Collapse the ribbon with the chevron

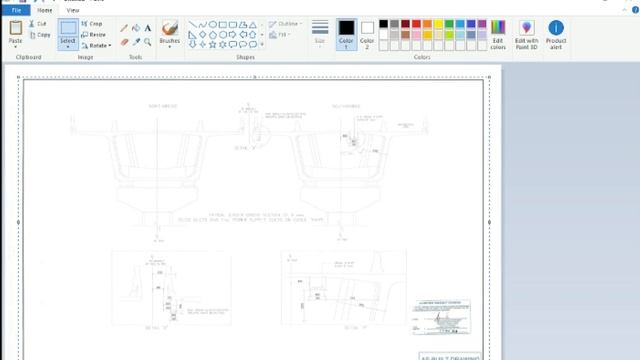tap(625, 10)
